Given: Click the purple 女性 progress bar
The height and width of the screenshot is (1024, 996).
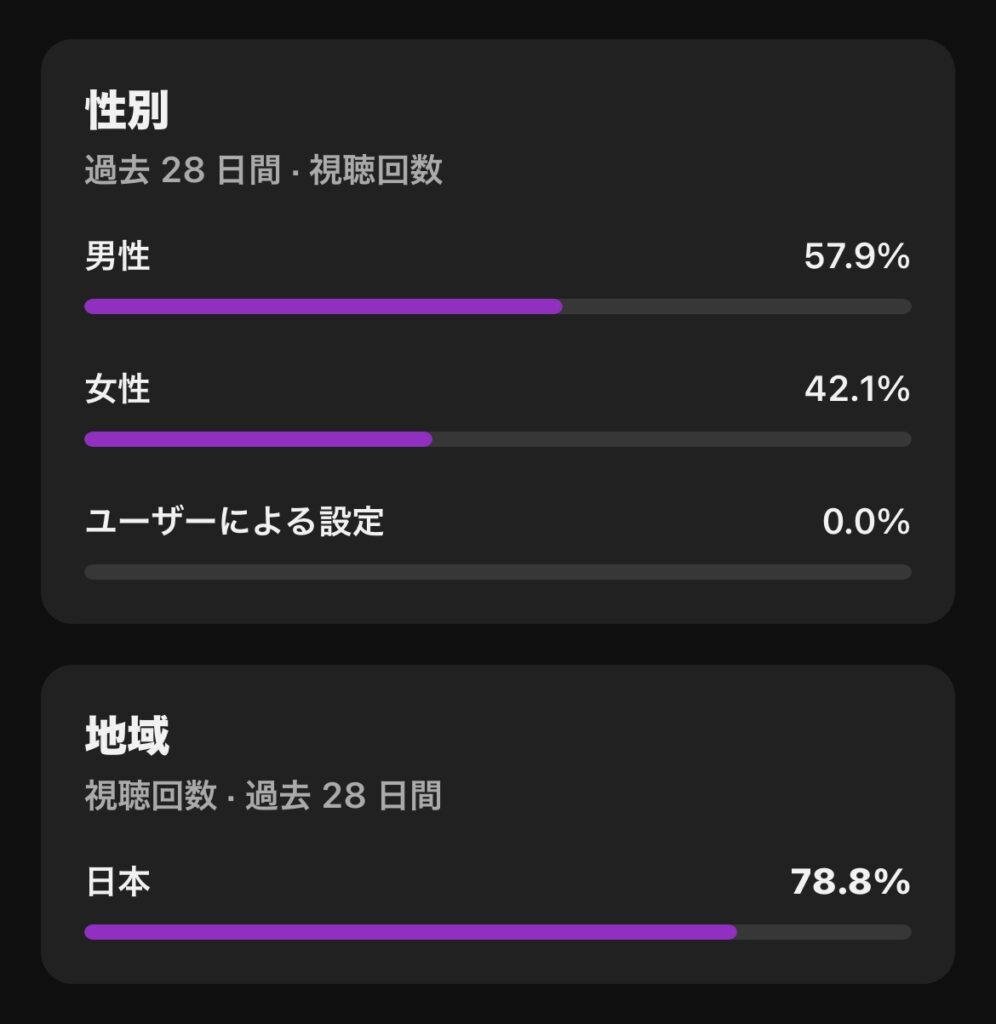Looking at the screenshot, I should (258, 439).
